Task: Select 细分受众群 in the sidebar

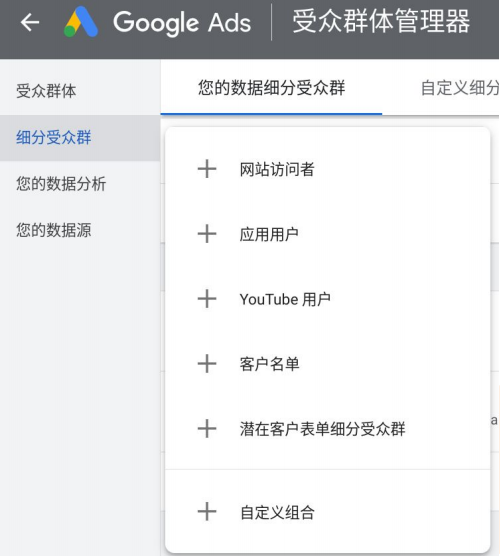Action: point(80,138)
